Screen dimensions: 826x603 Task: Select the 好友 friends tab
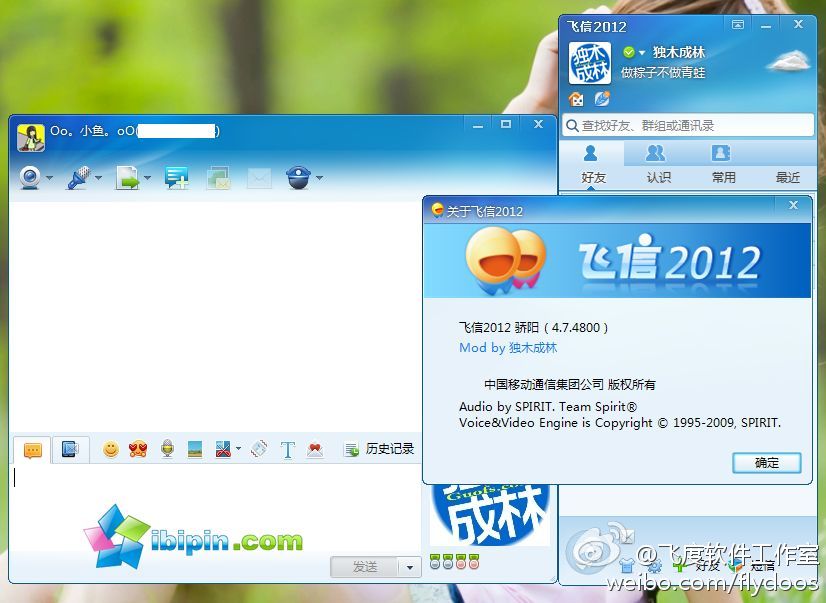pyautogui.click(x=592, y=165)
